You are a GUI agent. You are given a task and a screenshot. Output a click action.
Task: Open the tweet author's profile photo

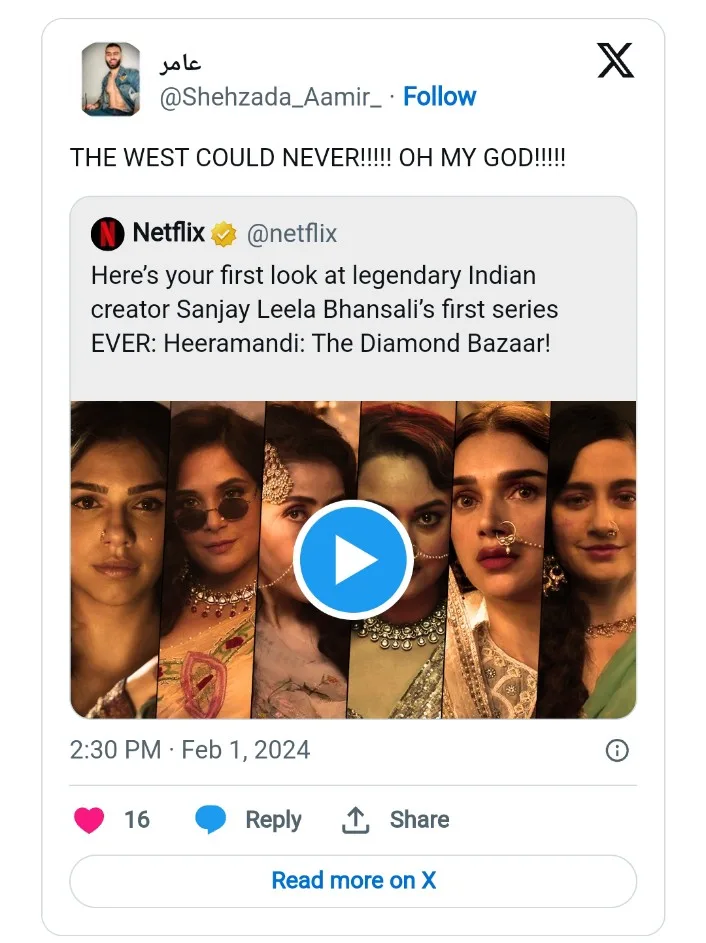tap(111, 79)
